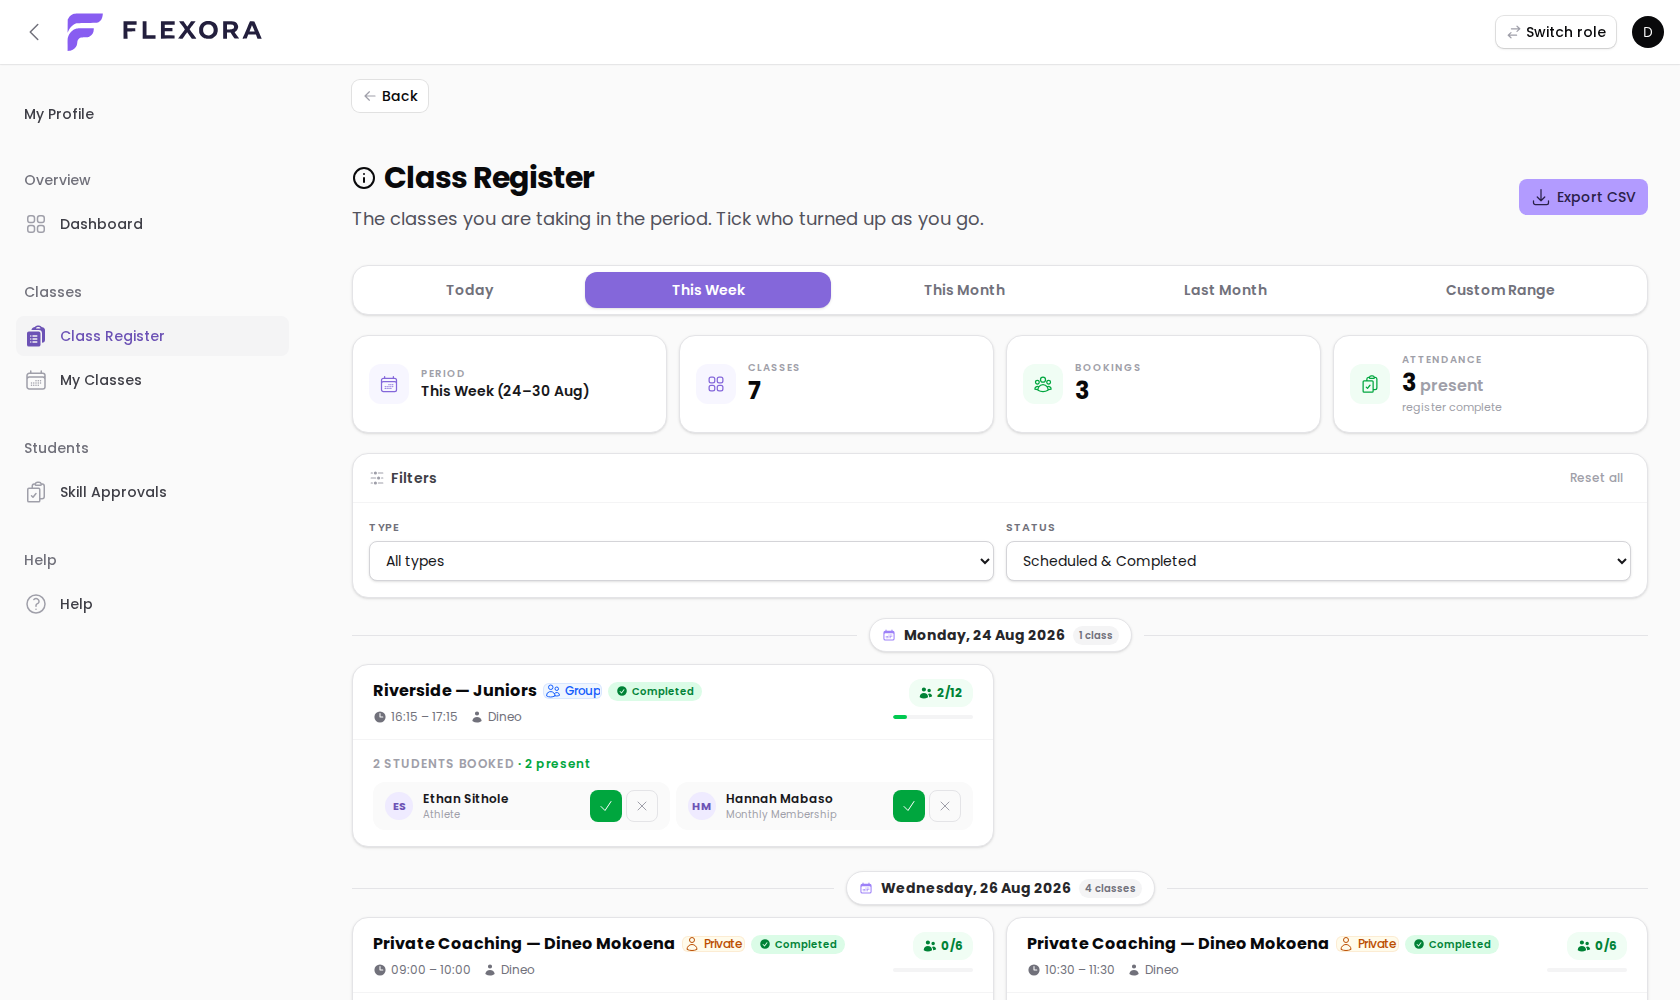
Task: Click the Classes stat card grid icon
Action: [x=716, y=384]
